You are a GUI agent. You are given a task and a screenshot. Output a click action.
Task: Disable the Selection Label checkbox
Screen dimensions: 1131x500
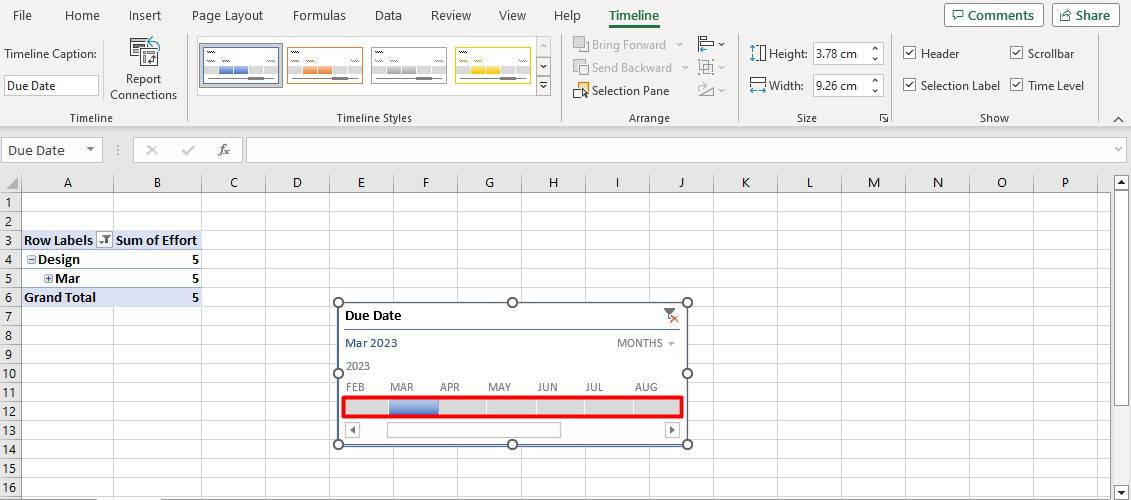[910, 85]
